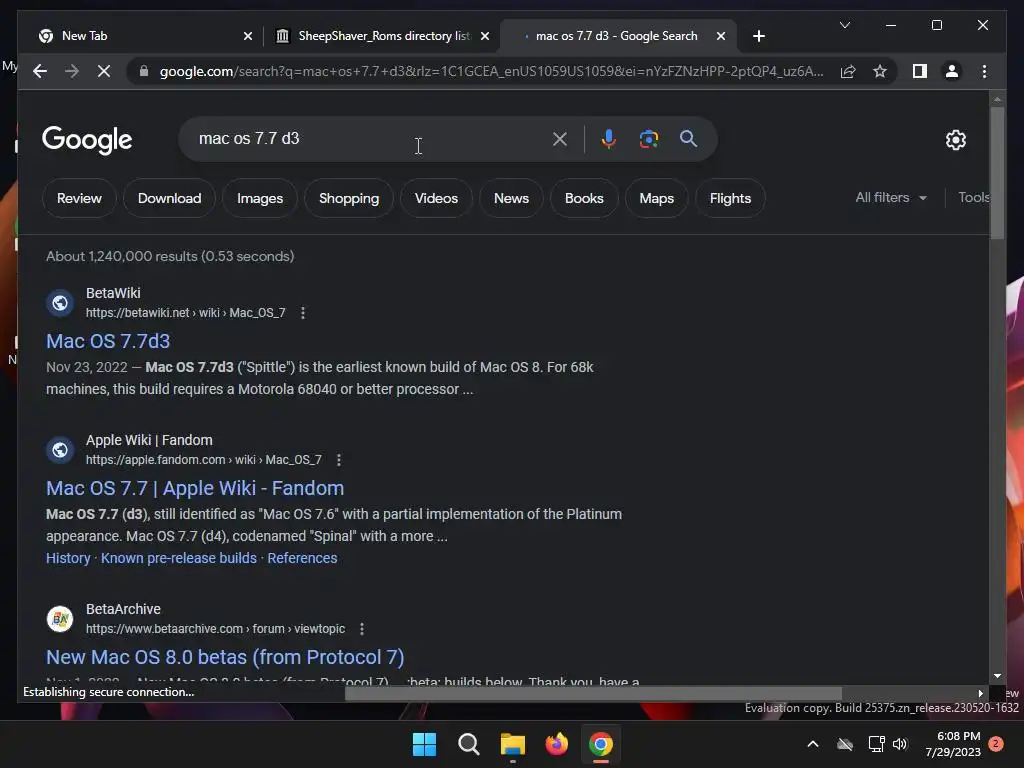
Task: Open the Windows Start menu
Action: 424,744
